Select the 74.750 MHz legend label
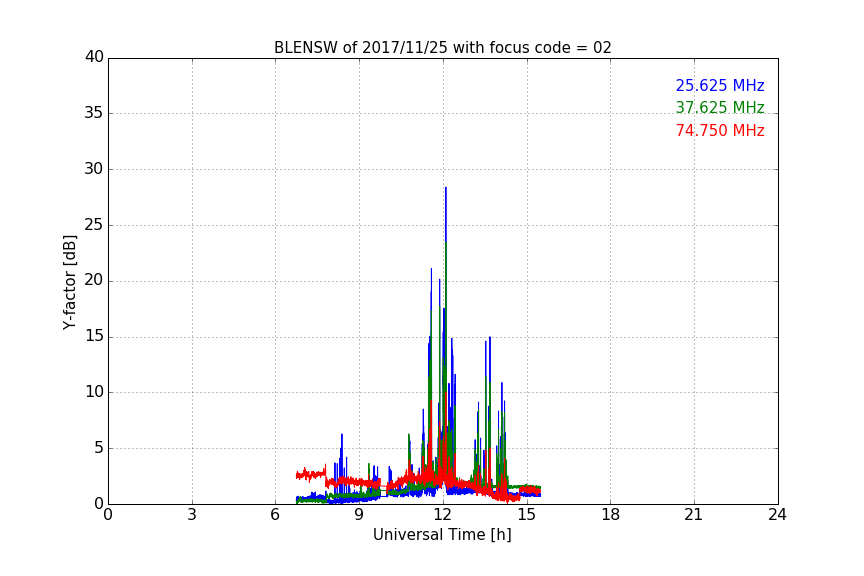864x576 pixels. (720, 131)
